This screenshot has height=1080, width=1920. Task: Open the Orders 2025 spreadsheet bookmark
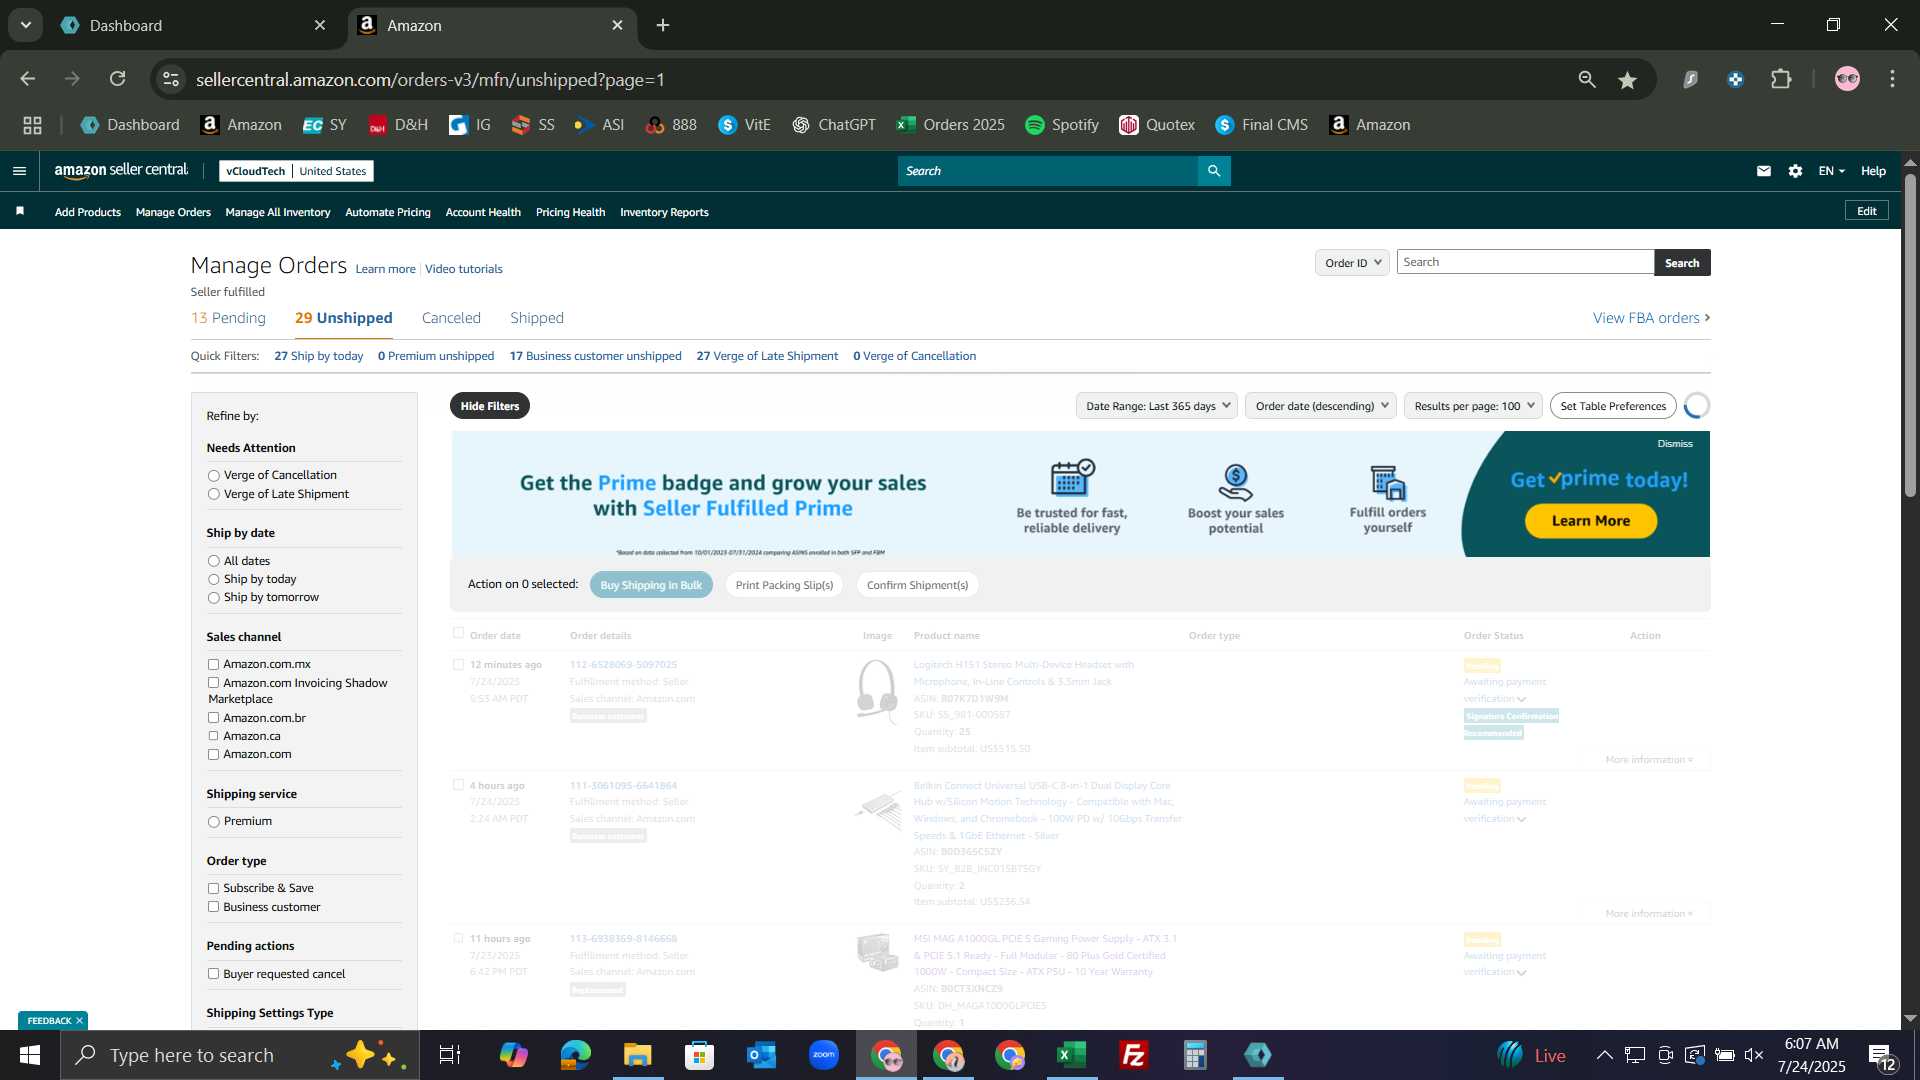tap(951, 125)
